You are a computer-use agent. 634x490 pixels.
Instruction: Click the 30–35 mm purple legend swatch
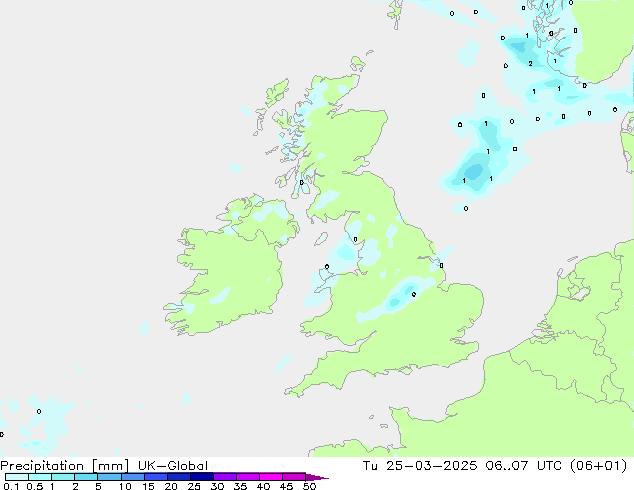225,477
